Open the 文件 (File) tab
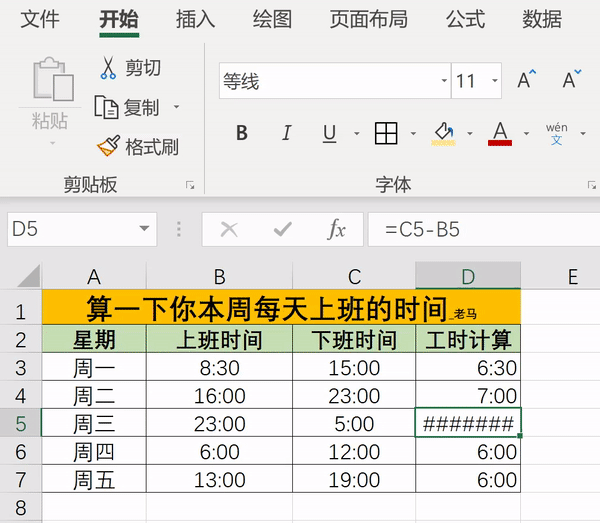The width and height of the screenshot is (600, 523). (x=40, y=19)
